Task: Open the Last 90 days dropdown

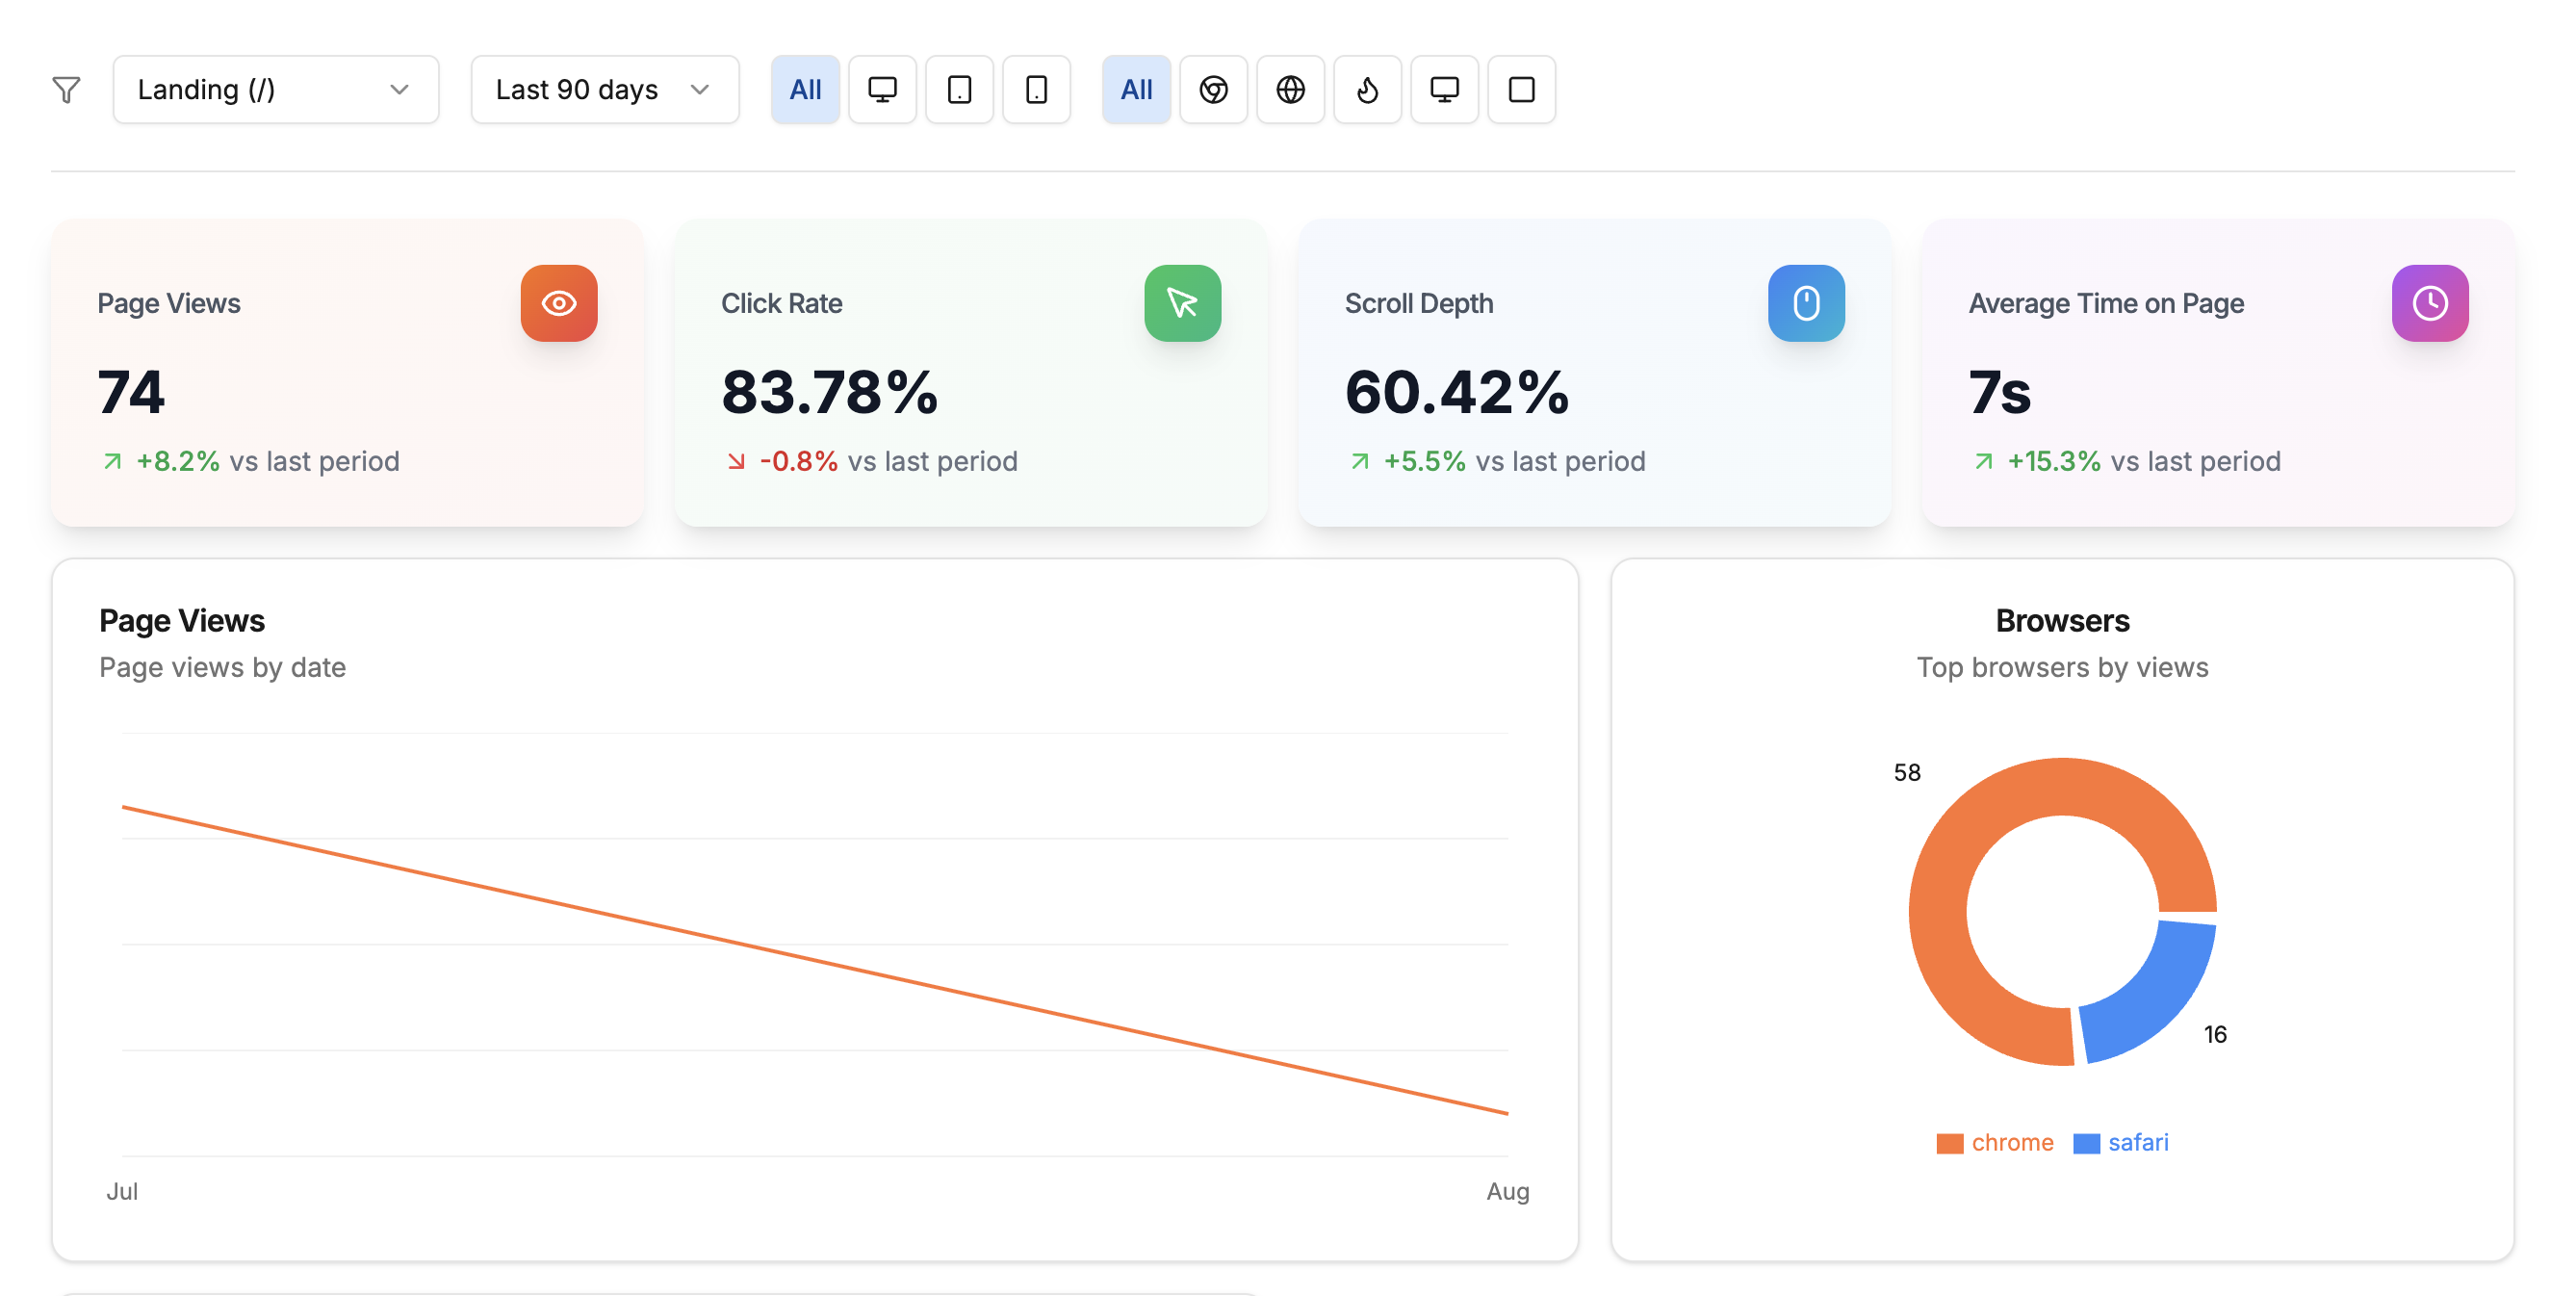Action: (604, 90)
